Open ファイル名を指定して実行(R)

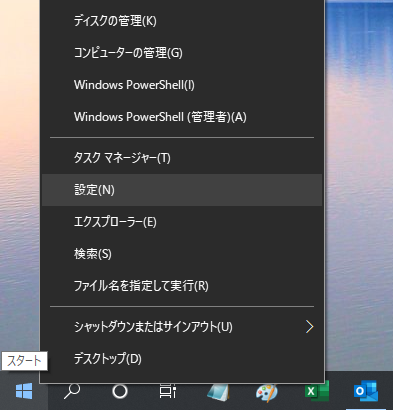pyautogui.click(x=182, y=286)
